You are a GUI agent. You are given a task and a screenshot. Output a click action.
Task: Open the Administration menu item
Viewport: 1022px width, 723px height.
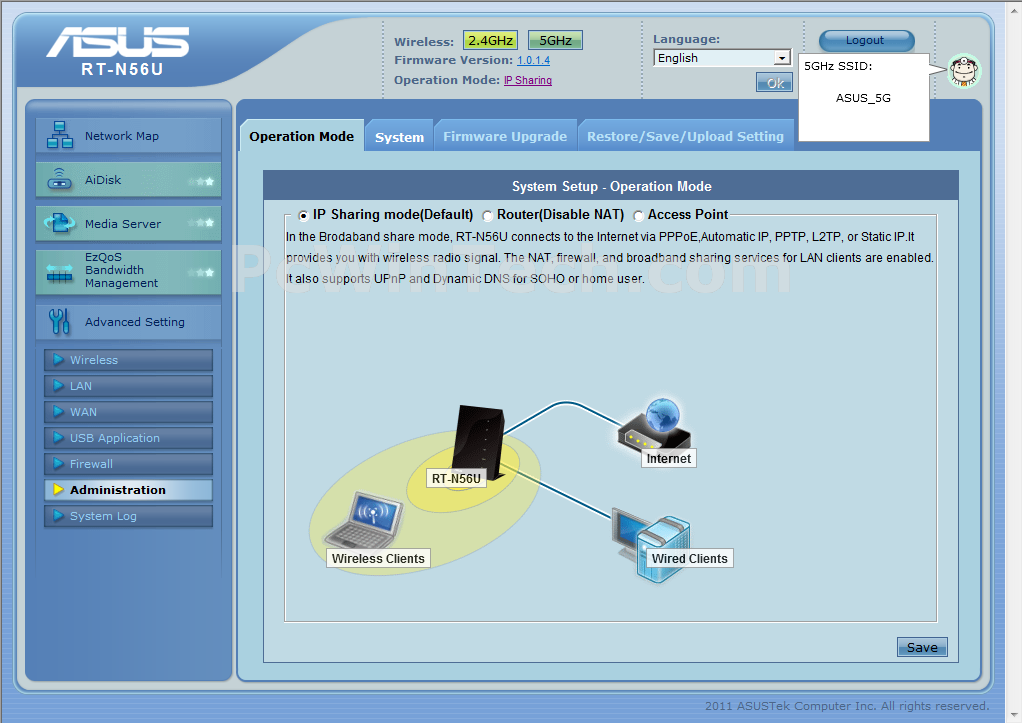click(x=128, y=490)
